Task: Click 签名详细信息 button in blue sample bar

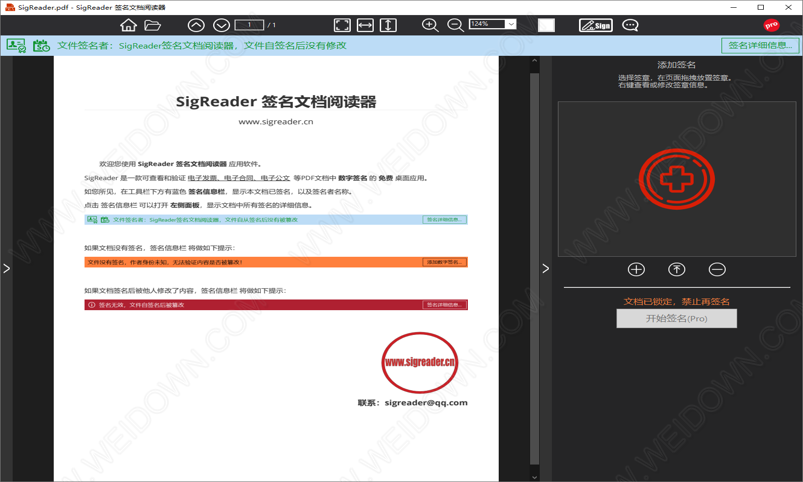Action: pyautogui.click(x=445, y=220)
